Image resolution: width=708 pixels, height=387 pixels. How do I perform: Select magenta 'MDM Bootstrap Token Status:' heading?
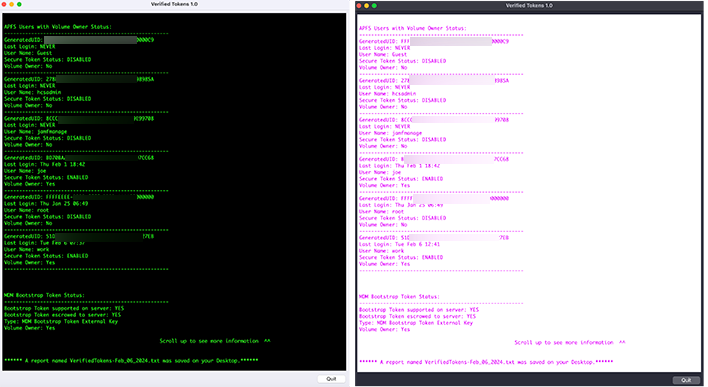(399, 297)
